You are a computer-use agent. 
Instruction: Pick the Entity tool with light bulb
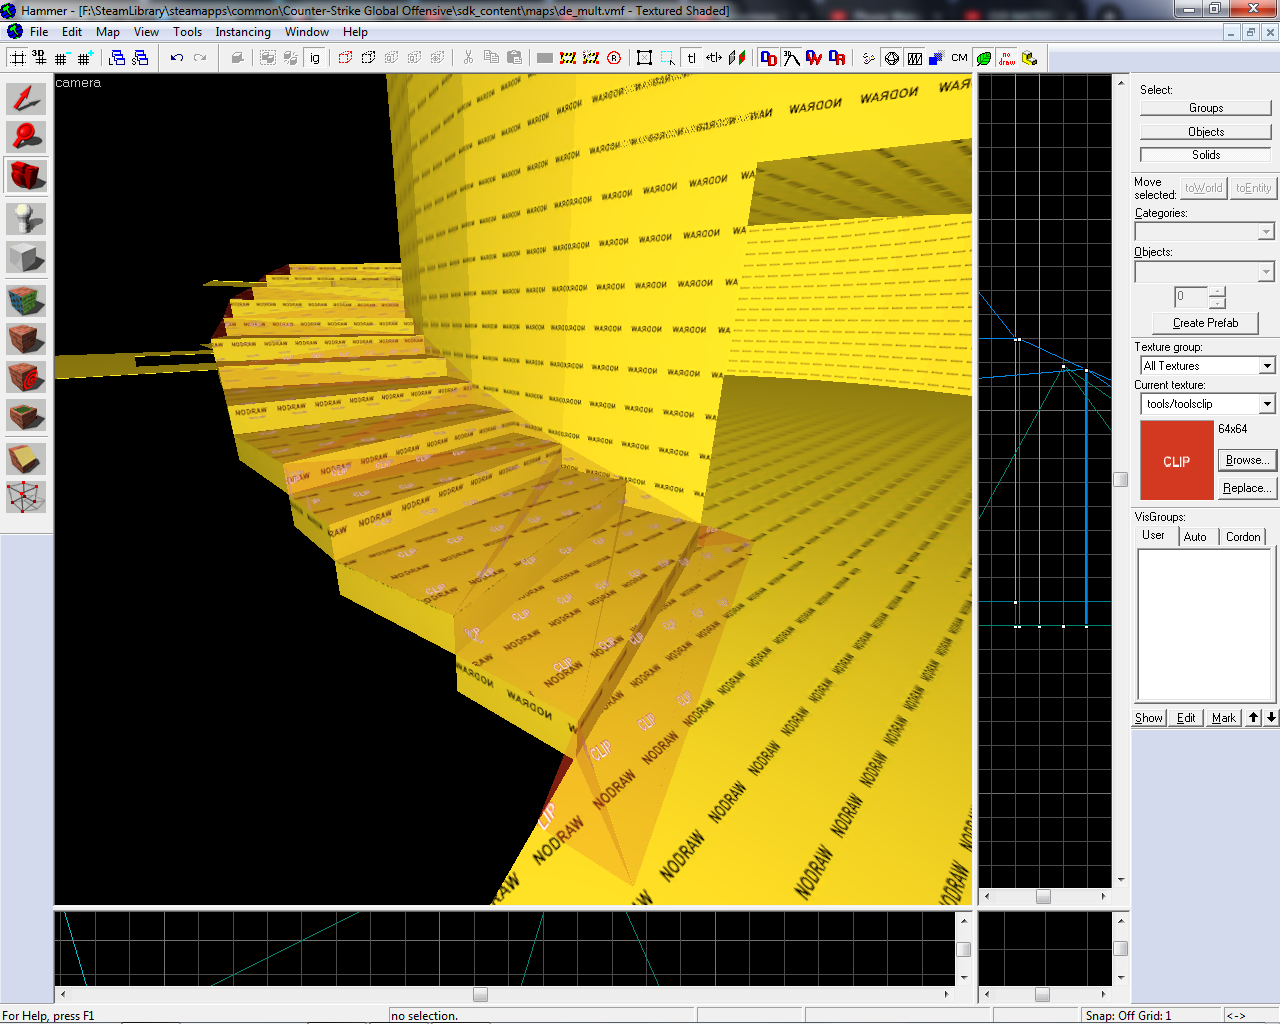coord(26,218)
